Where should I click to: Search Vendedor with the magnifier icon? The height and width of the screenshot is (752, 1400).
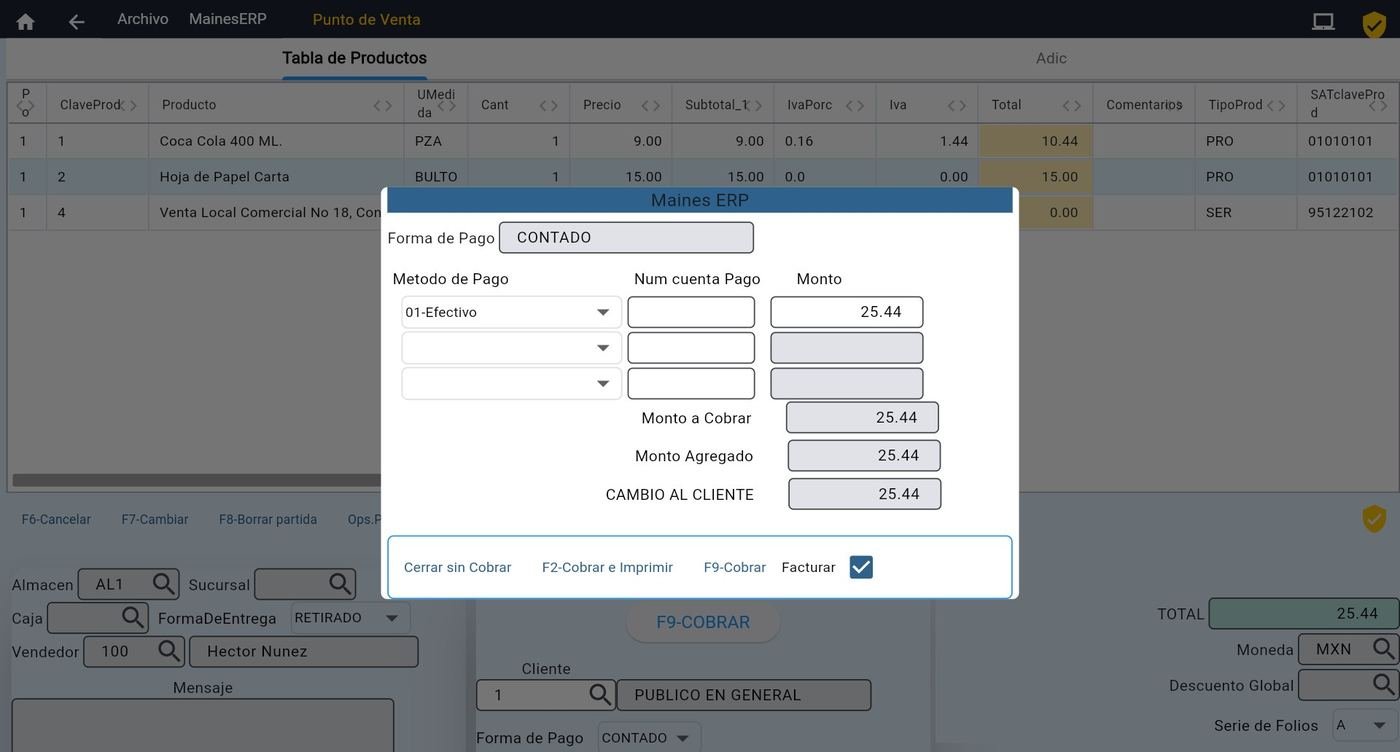170,651
